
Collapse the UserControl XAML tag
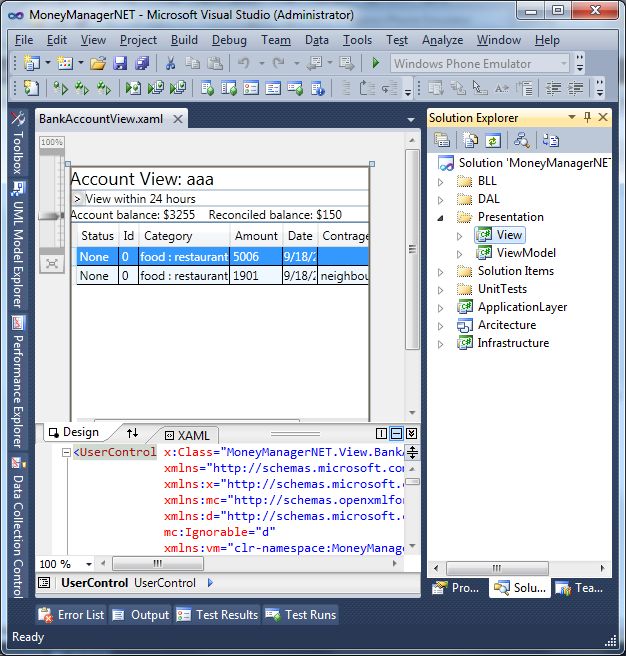66,452
